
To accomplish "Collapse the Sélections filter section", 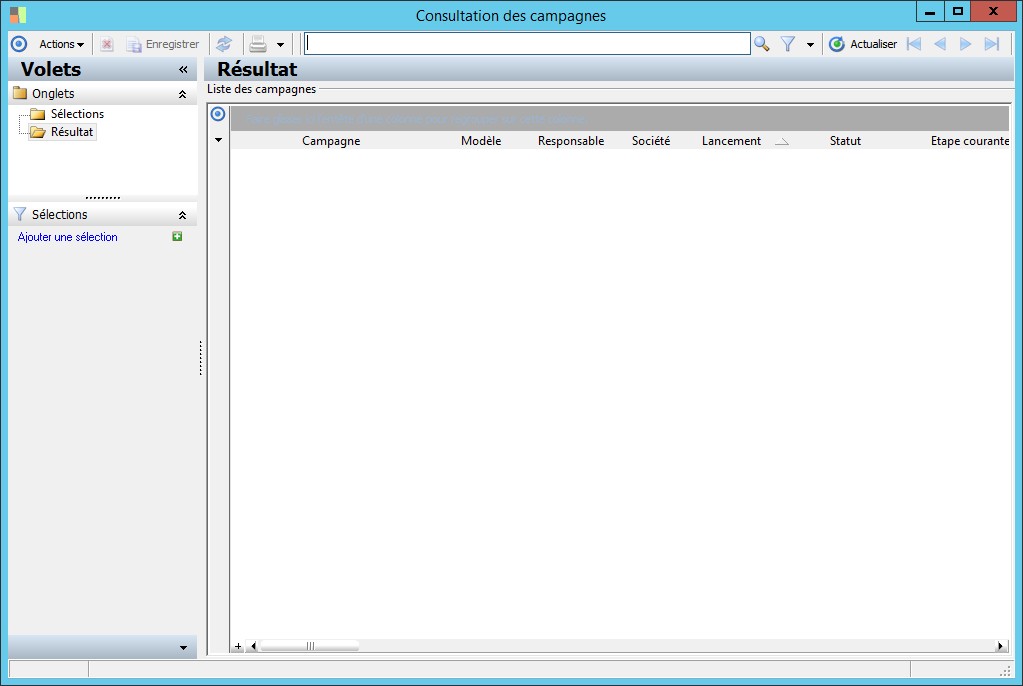I will pyautogui.click(x=183, y=215).
